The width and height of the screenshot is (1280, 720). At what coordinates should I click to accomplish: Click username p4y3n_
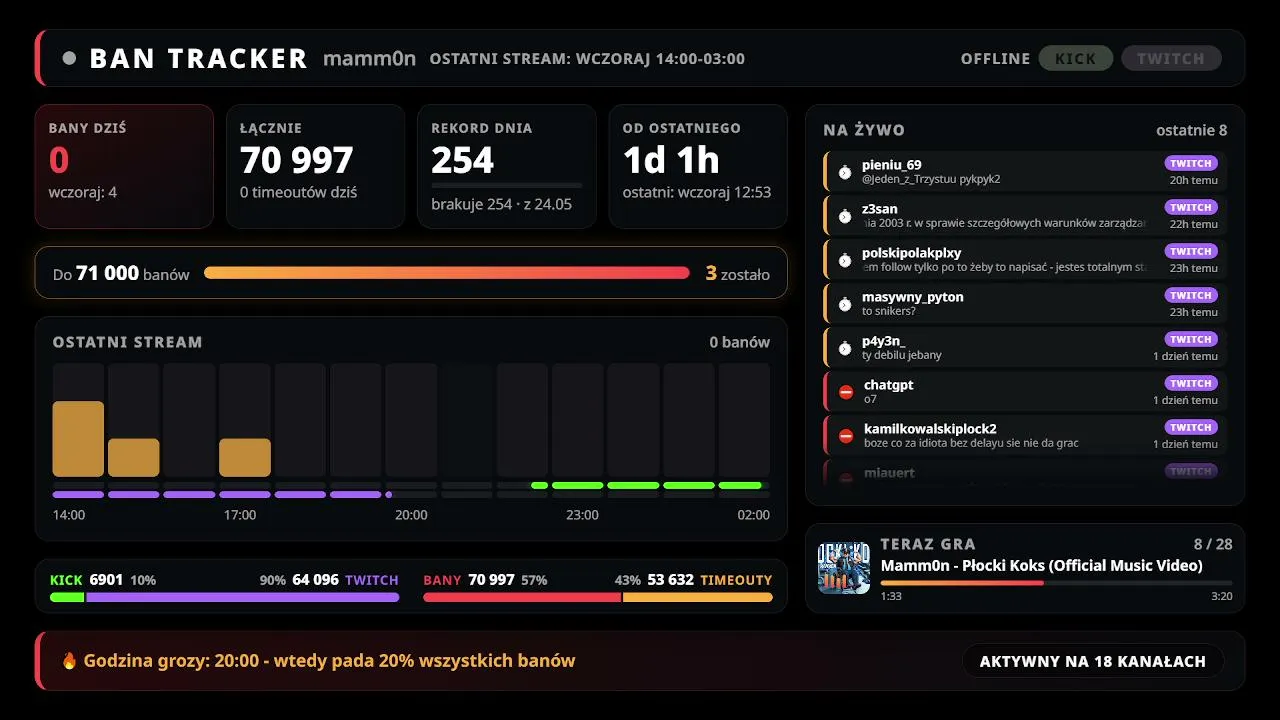[884, 341]
